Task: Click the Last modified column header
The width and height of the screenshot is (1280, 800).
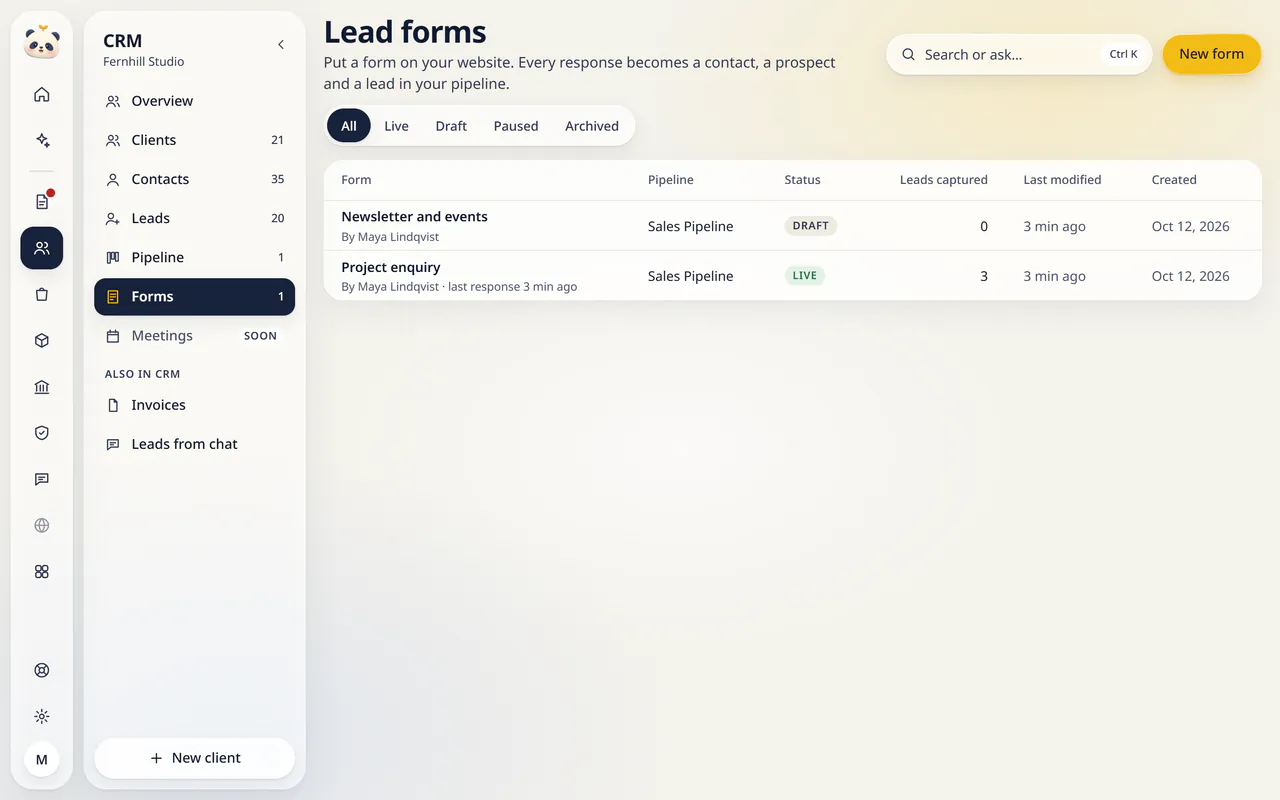Action: click(x=1062, y=180)
